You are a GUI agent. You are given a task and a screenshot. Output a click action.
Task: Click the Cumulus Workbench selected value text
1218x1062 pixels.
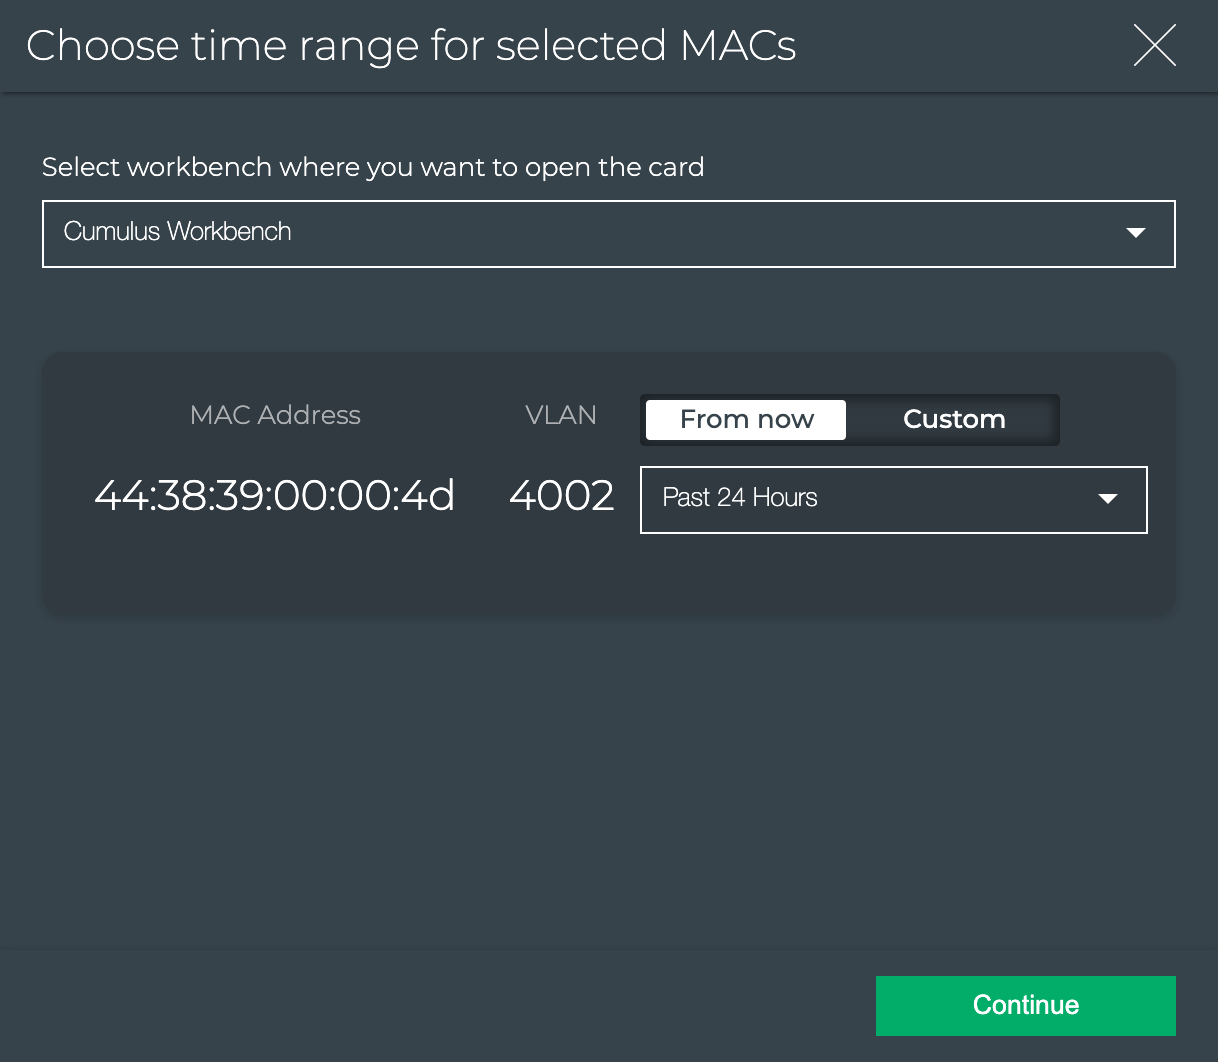178,232
